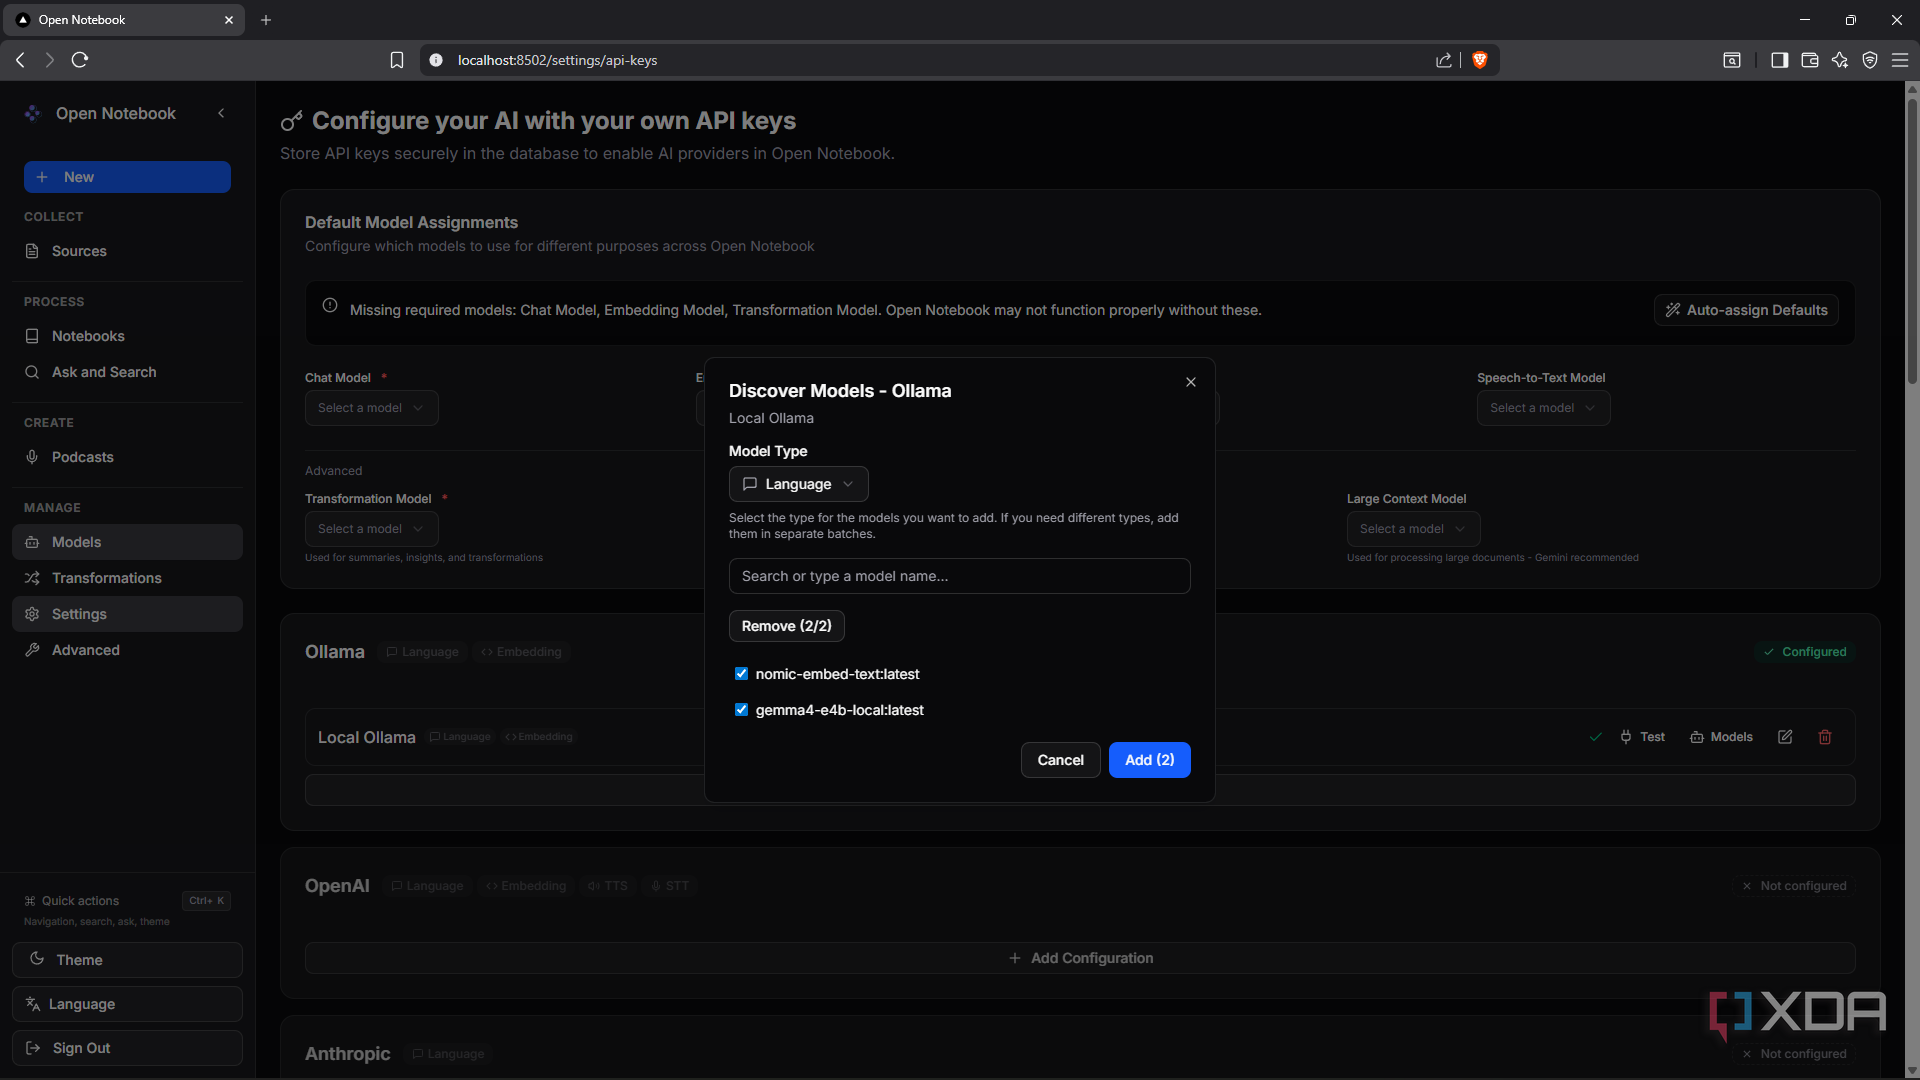The height and width of the screenshot is (1080, 1920).
Task: Open Ask and Search page
Action: tap(127, 372)
